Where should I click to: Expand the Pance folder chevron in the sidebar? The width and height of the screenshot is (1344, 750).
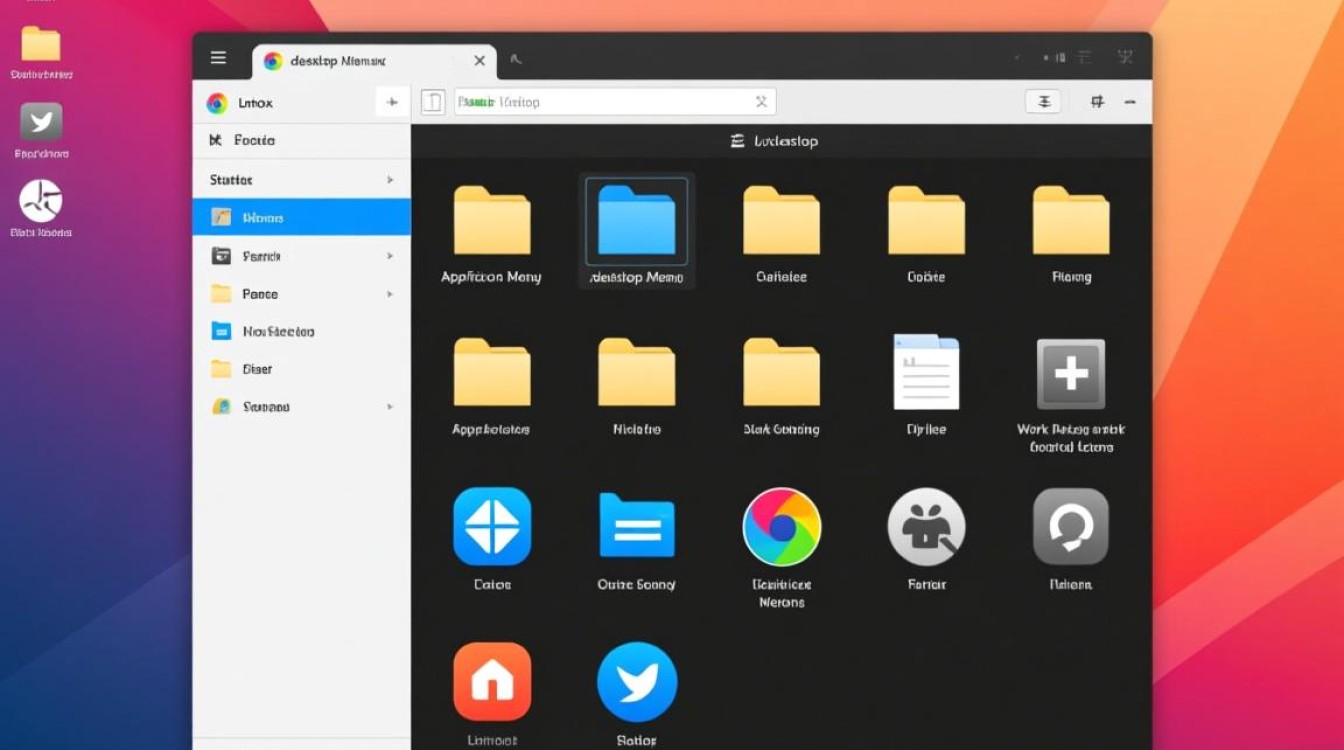391,294
